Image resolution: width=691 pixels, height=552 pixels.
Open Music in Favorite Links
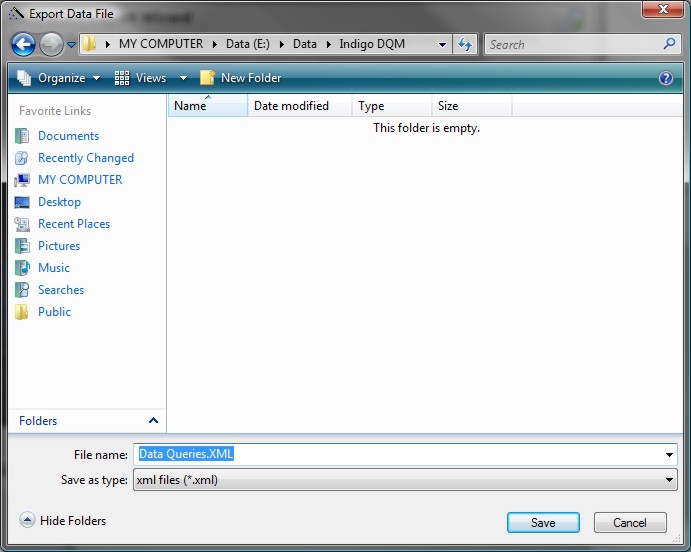[x=54, y=268]
